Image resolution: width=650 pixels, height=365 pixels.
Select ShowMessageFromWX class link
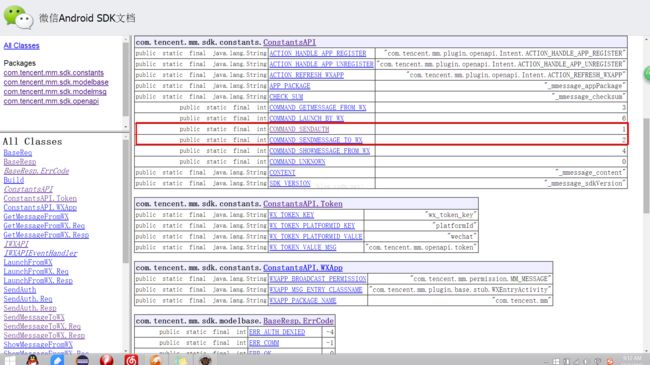pyautogui.click(x=38, y=344)
